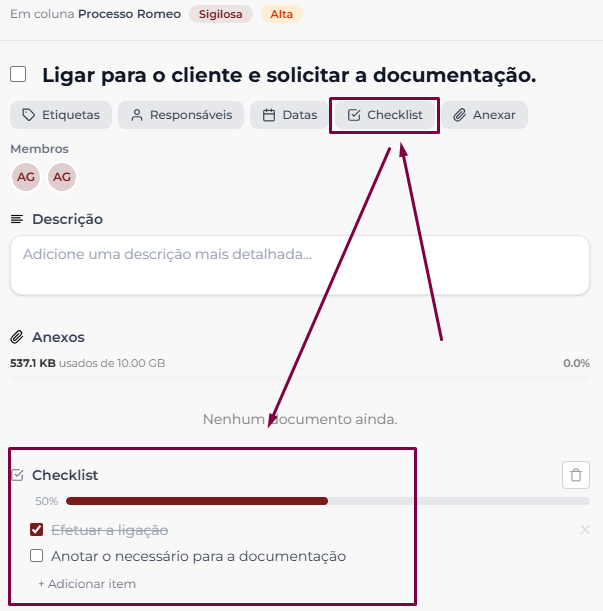
Task: Open the Datas dates button
Action: pyautogui.click(x=289, y=115)
